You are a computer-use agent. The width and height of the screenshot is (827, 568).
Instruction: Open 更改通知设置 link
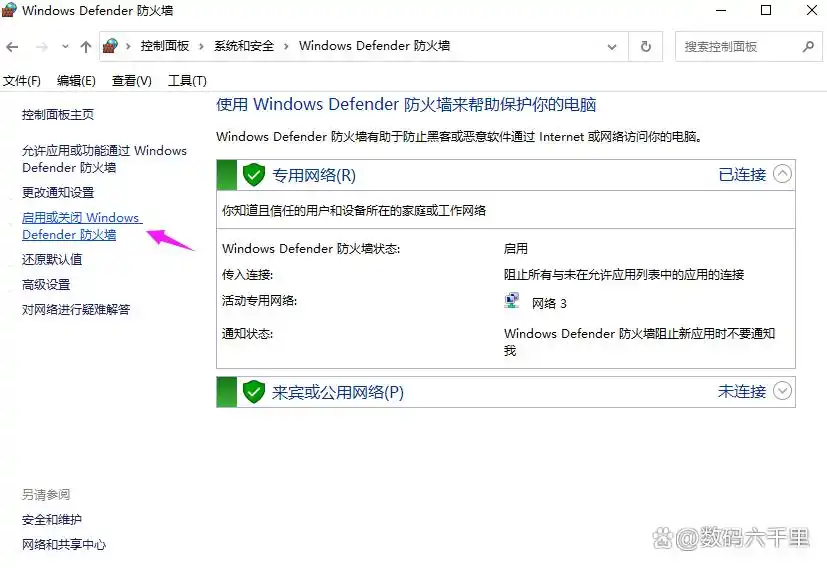pos(57,192)
